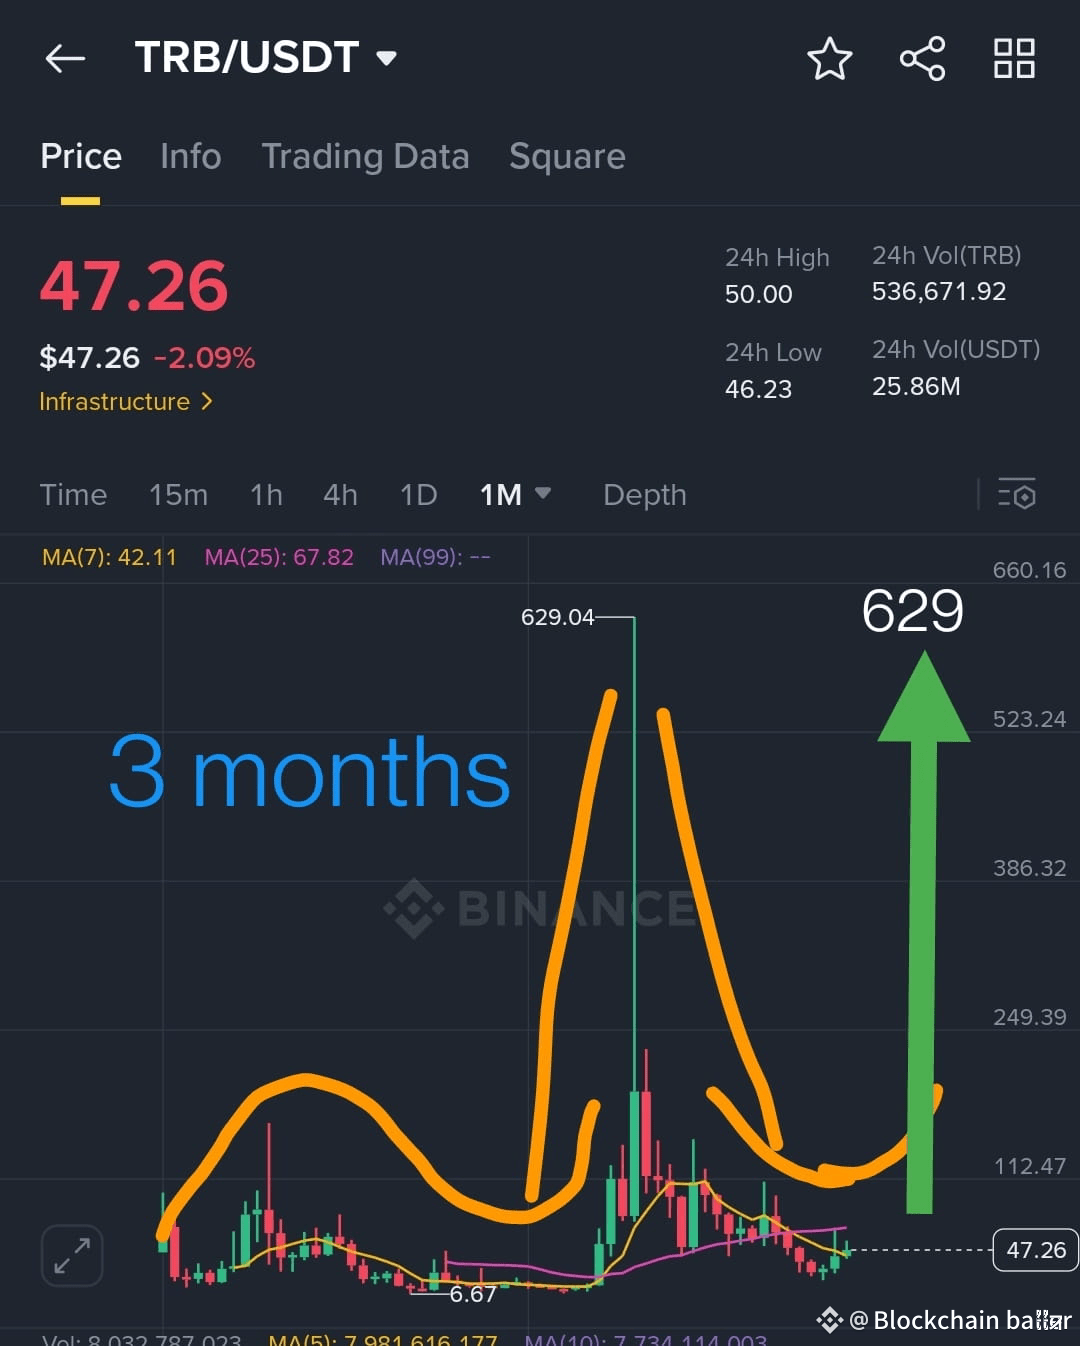Screen dimensions: 1080x1346
Task: Open chart indicator settings icon
Action: coord(1017,494)
